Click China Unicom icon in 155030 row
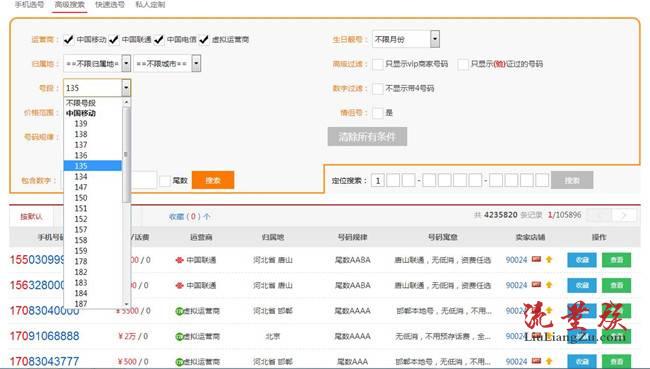The width and height of the screenshot is (650, 369). [179, 260]
